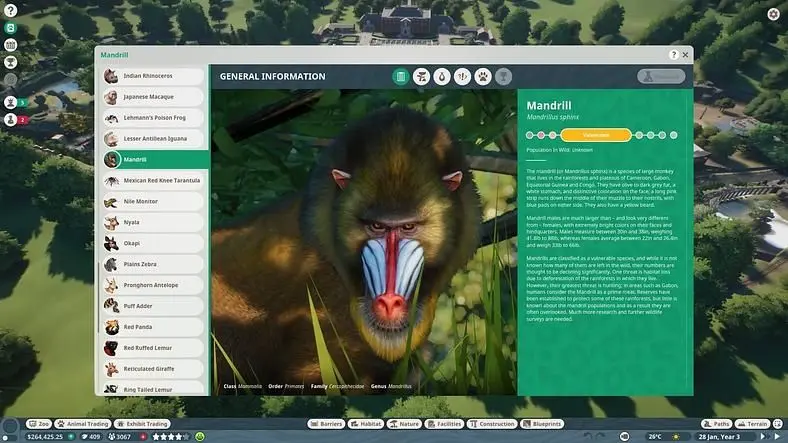Viewport: 788px width, 443px height.
Task: Click the orange Vulnerable conservation status marker
Action: [x=596, y=135]
